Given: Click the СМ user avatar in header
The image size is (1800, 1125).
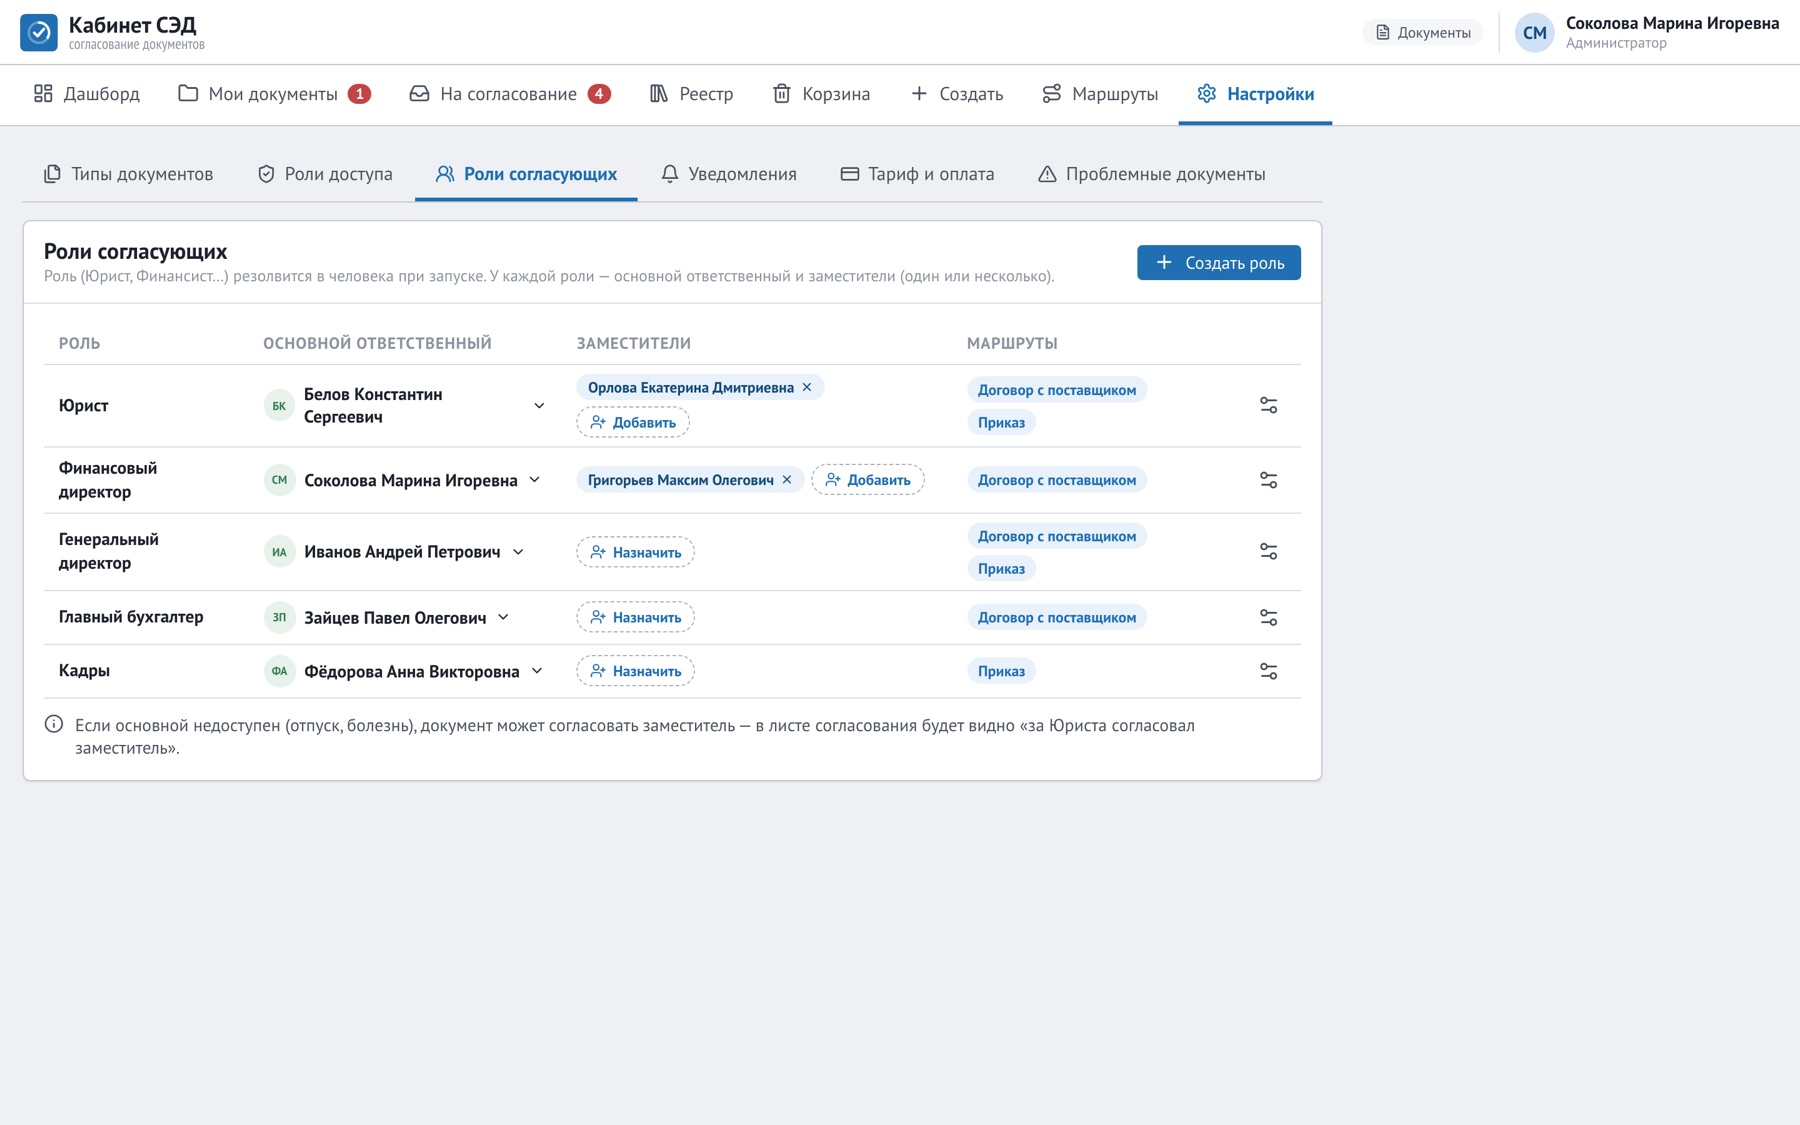Looking at the screenshot, I should 1534,33.
